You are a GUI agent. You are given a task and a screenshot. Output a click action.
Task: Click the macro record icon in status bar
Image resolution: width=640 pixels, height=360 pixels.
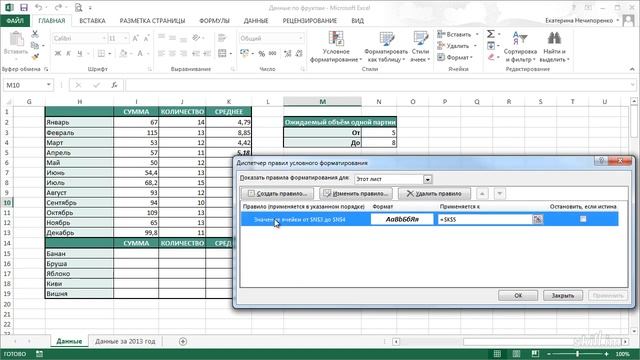tap(39, 354)
